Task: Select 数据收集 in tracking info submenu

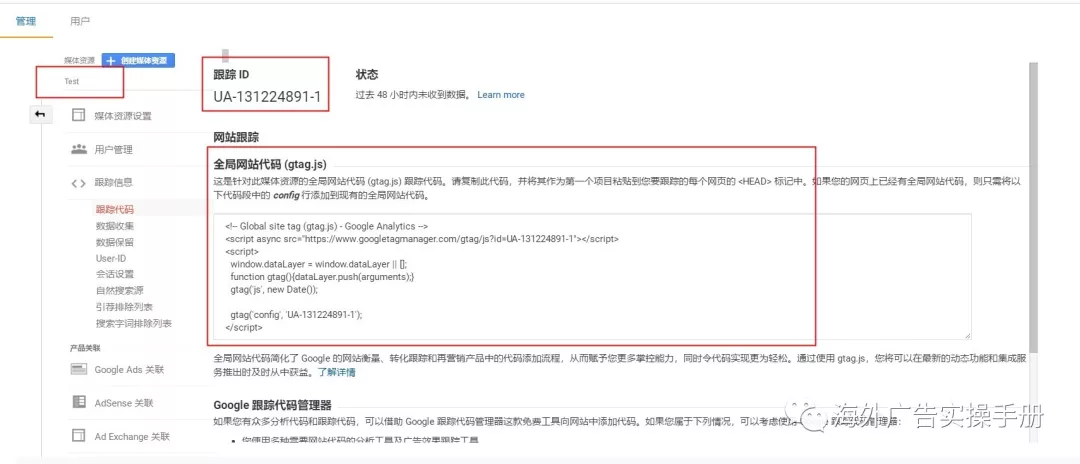Action: [114, 226]
